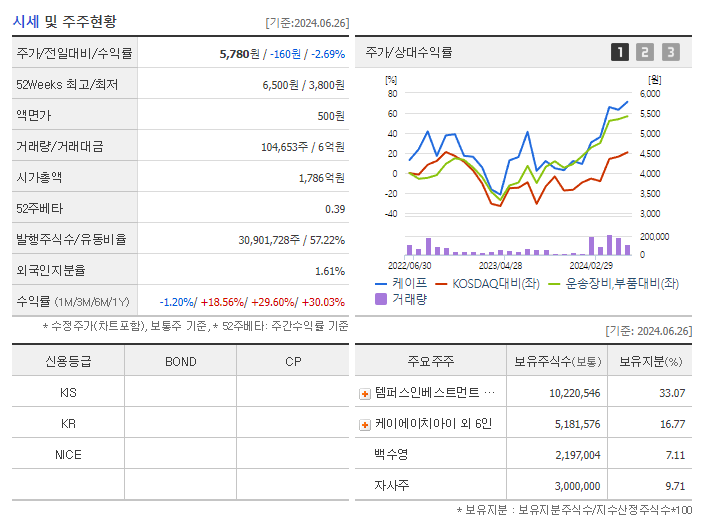702x525 pixels.
Task: Click the 보유지분(%) column header
Action: click(651, 362)
